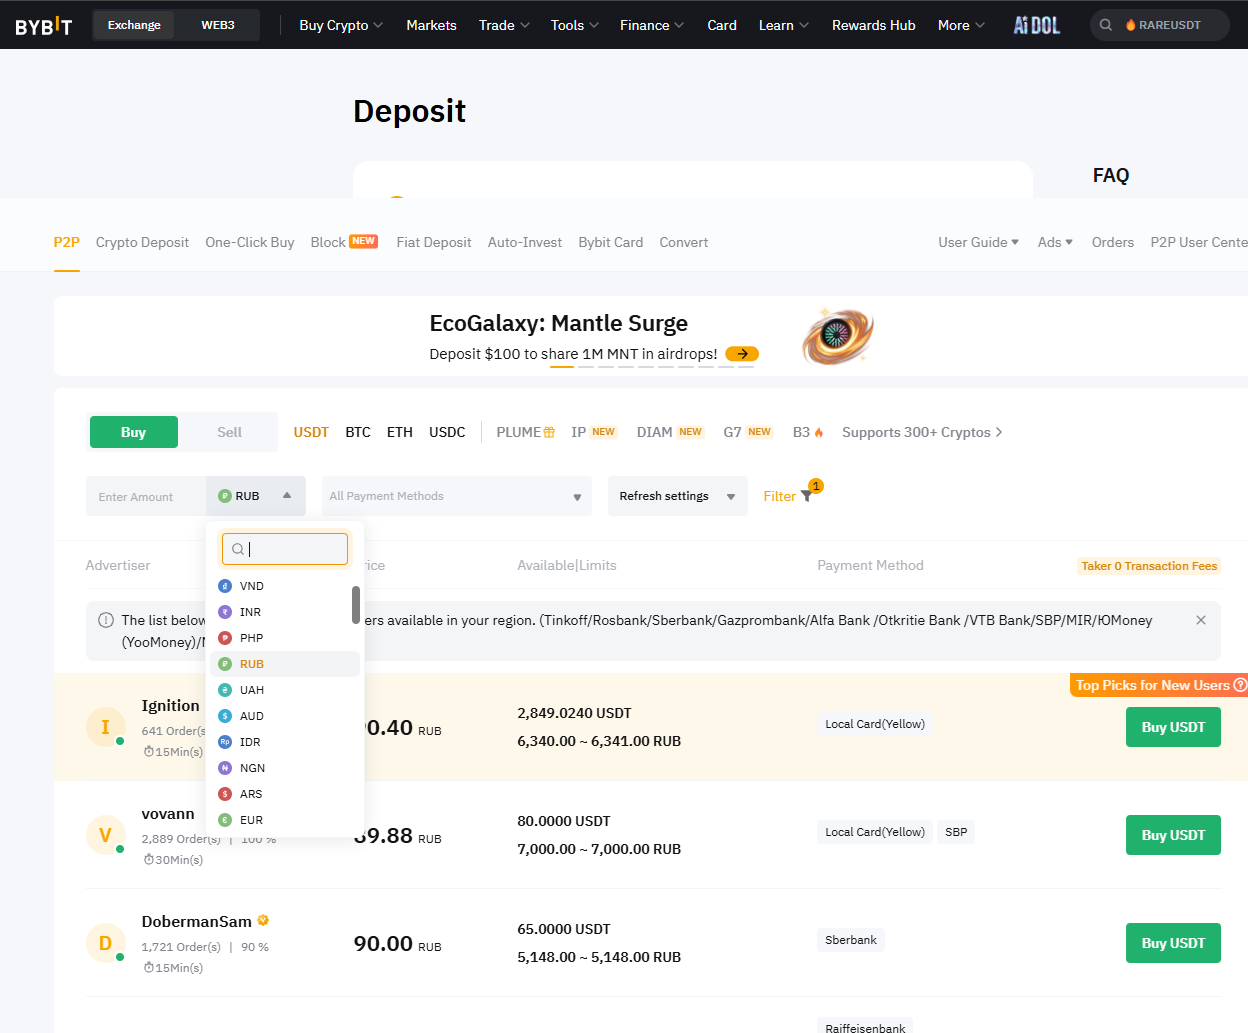Click the Bybit logo
The height and width of the screenshot is (1033, 1248).
point(44,25)
